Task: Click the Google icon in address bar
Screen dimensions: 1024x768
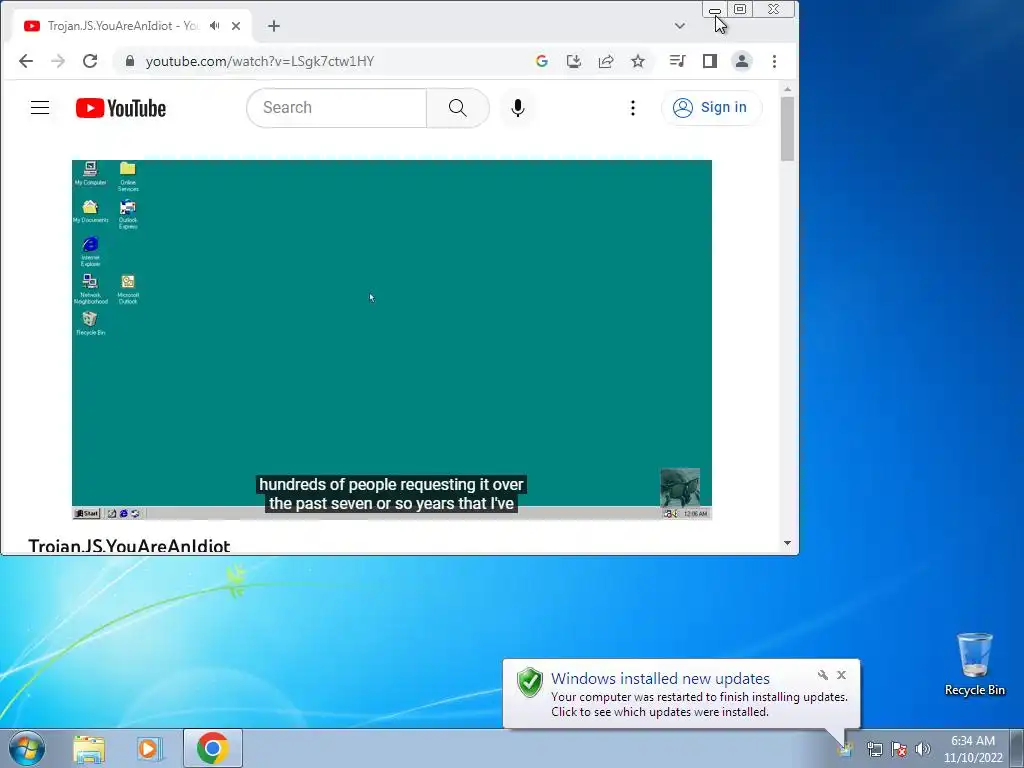Action: pos(541,61)
